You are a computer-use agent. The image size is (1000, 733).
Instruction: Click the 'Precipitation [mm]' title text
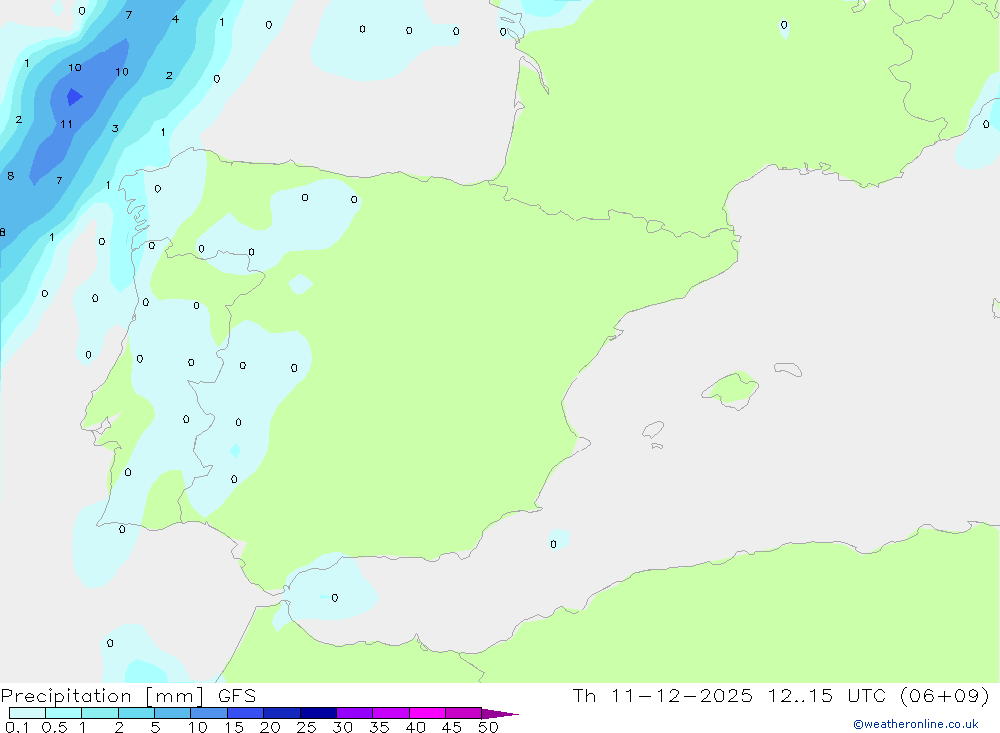(102, 696)
